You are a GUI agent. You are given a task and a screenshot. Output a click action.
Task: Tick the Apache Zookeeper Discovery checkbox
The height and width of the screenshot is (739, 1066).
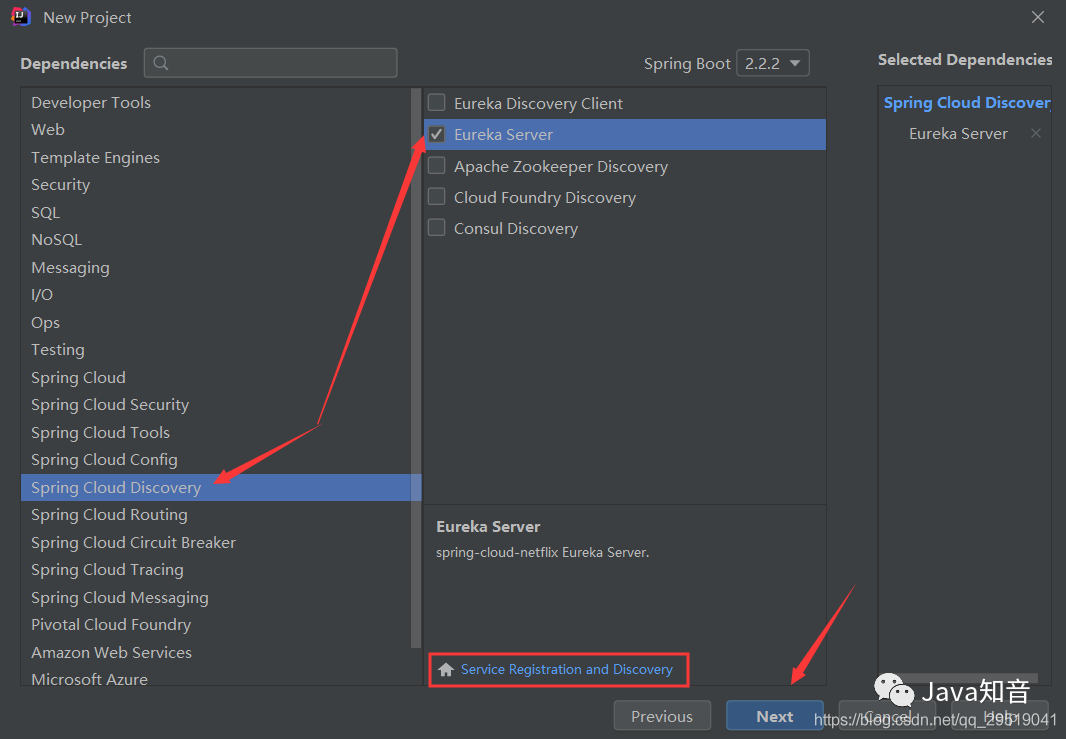point(436,166)
